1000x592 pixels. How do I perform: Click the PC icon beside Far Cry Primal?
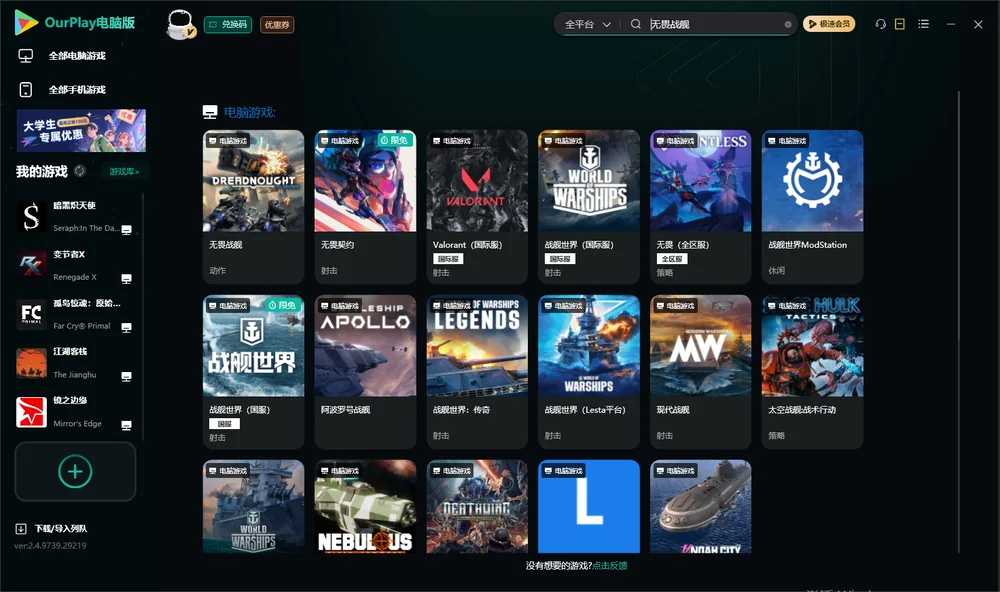[126, 327]
